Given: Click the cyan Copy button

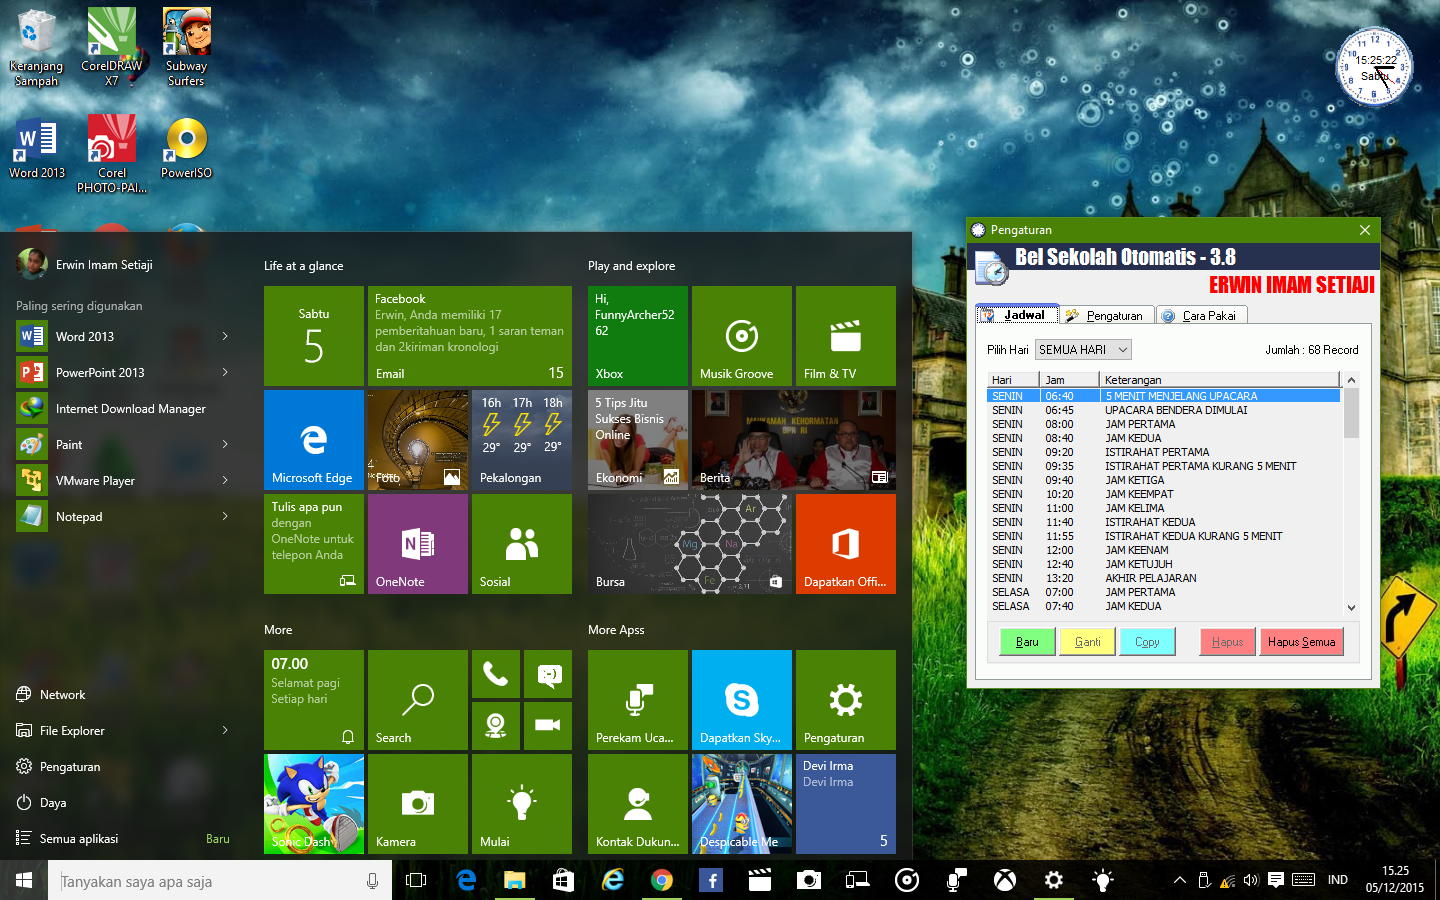Looking at the screenshot, I should coord(1147,642).
